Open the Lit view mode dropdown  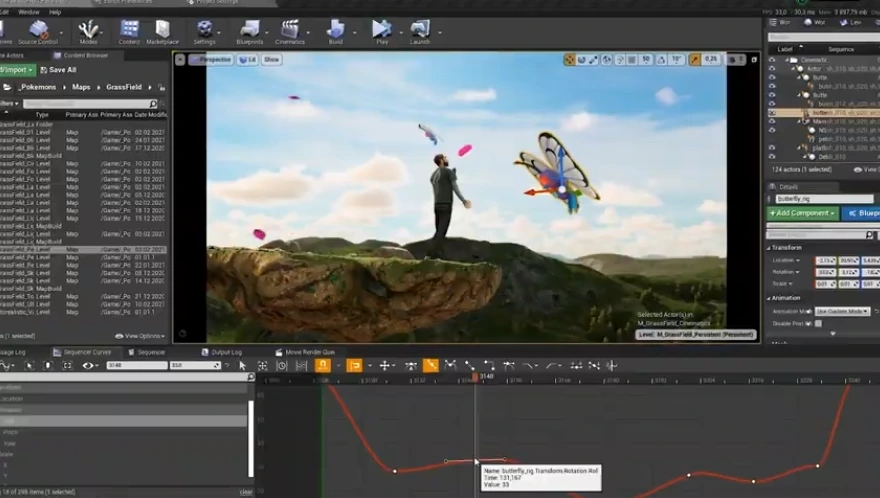[x=248, y=60]
